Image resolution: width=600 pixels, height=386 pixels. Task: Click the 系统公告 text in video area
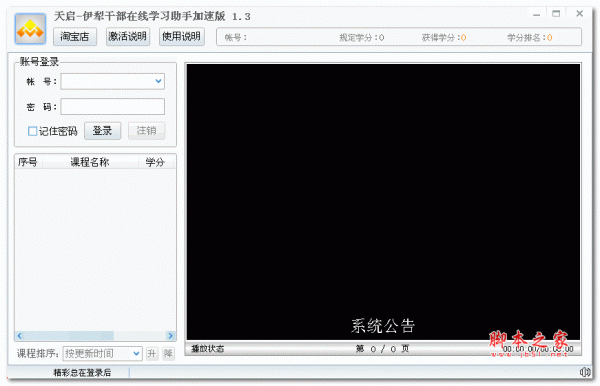[x=383, y=326]
